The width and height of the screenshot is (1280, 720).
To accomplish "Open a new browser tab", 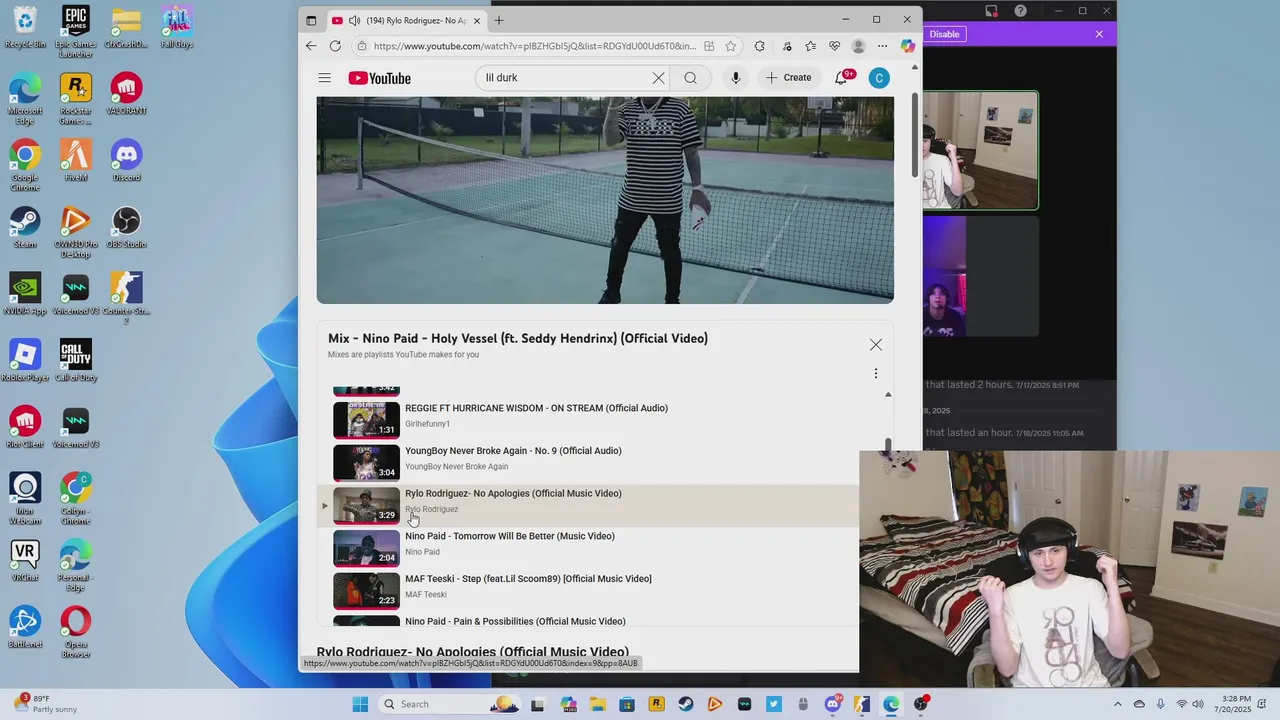I will tap(499, 20).
